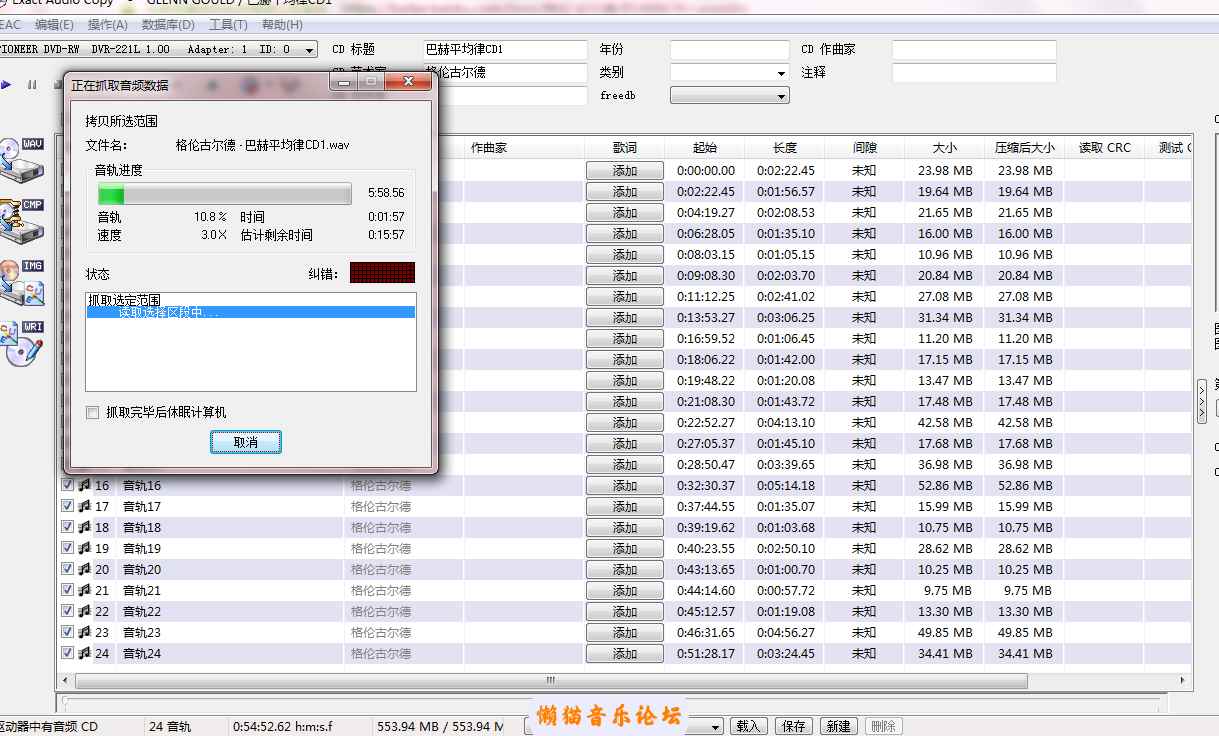Click the size cell 52.86 MB under 大小
1219x736 pixels.
(x=945, y=486)
